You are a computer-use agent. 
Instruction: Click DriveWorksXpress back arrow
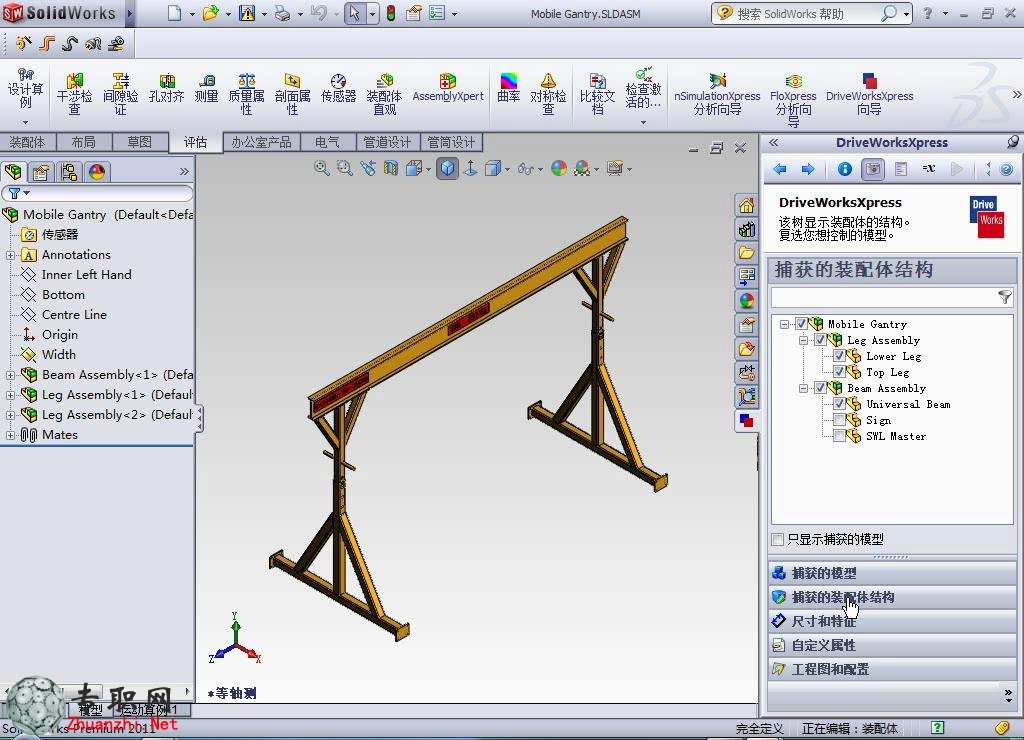[779, 169]
